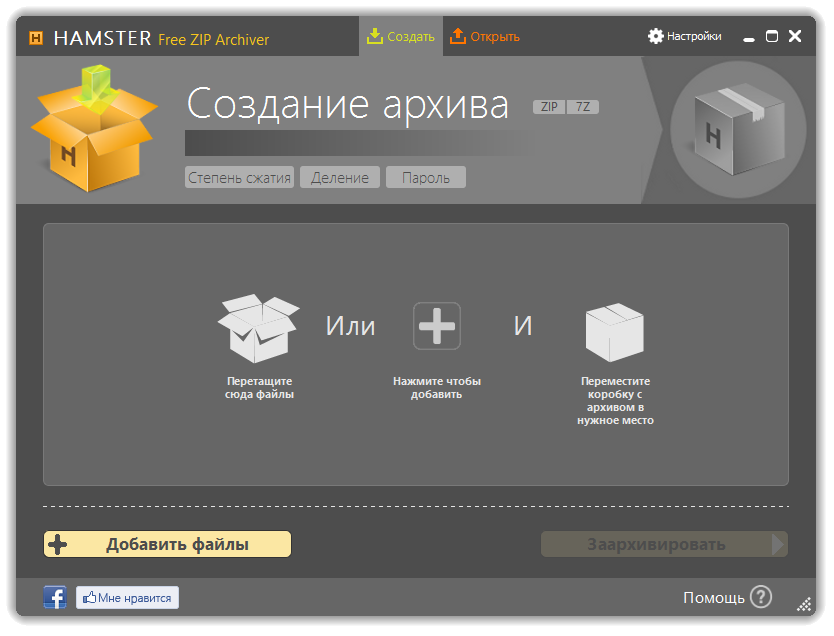
Task: Select ZIP archive format
Action: 548,106
